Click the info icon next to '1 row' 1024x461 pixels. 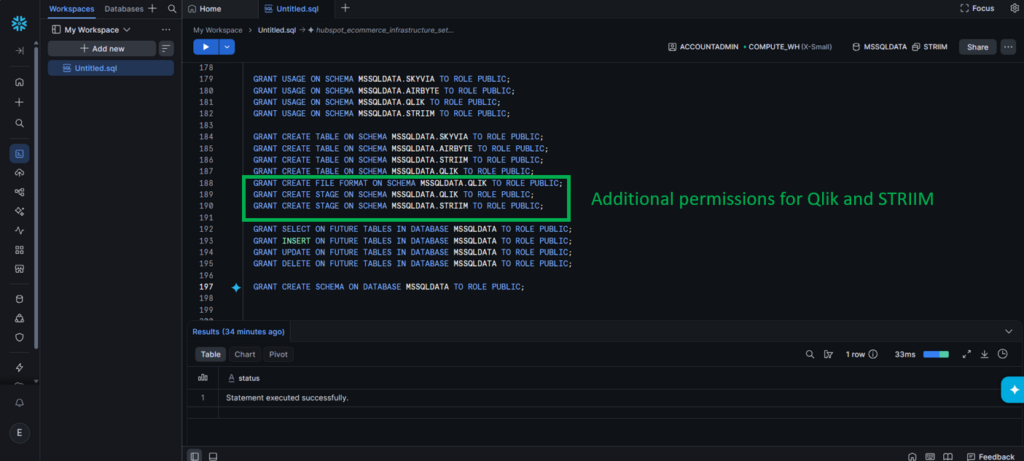[x=873, y=354]
